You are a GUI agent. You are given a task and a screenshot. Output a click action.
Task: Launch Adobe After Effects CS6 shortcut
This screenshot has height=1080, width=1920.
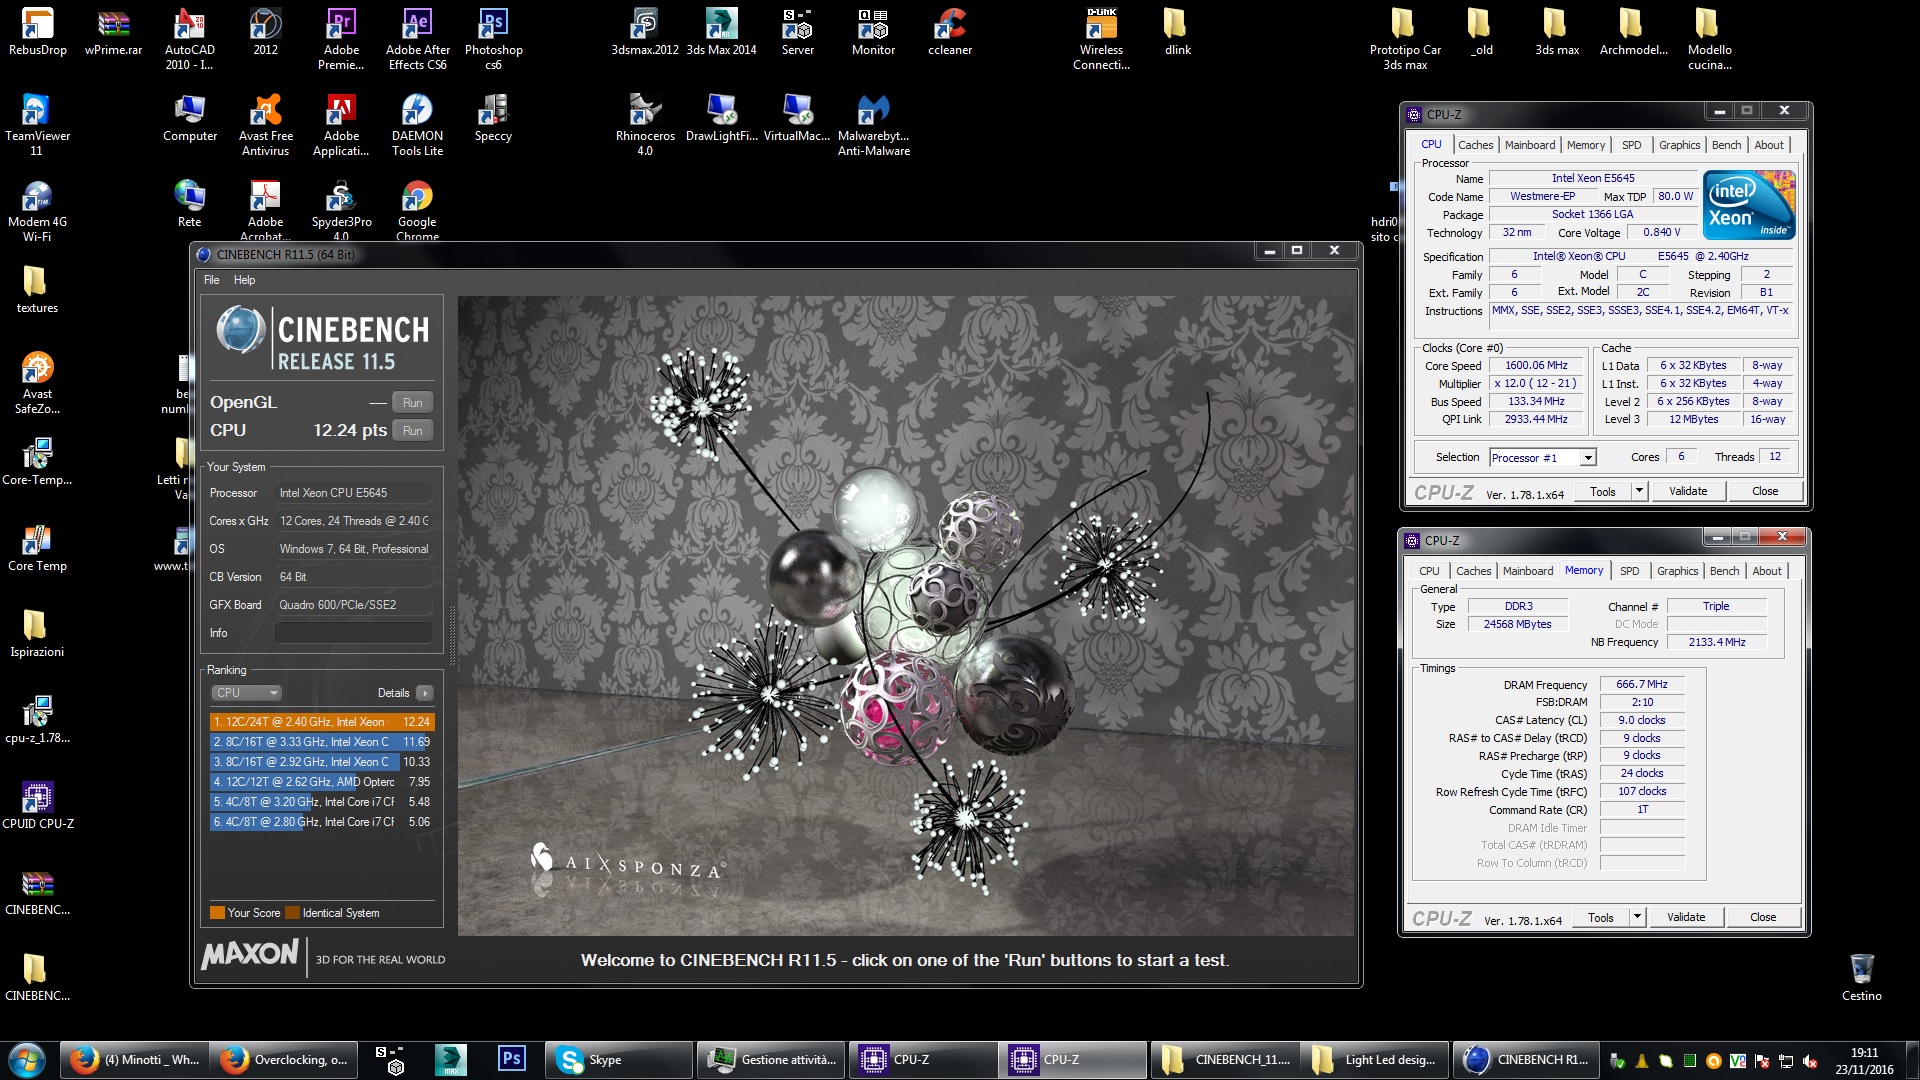click(417, 39)
